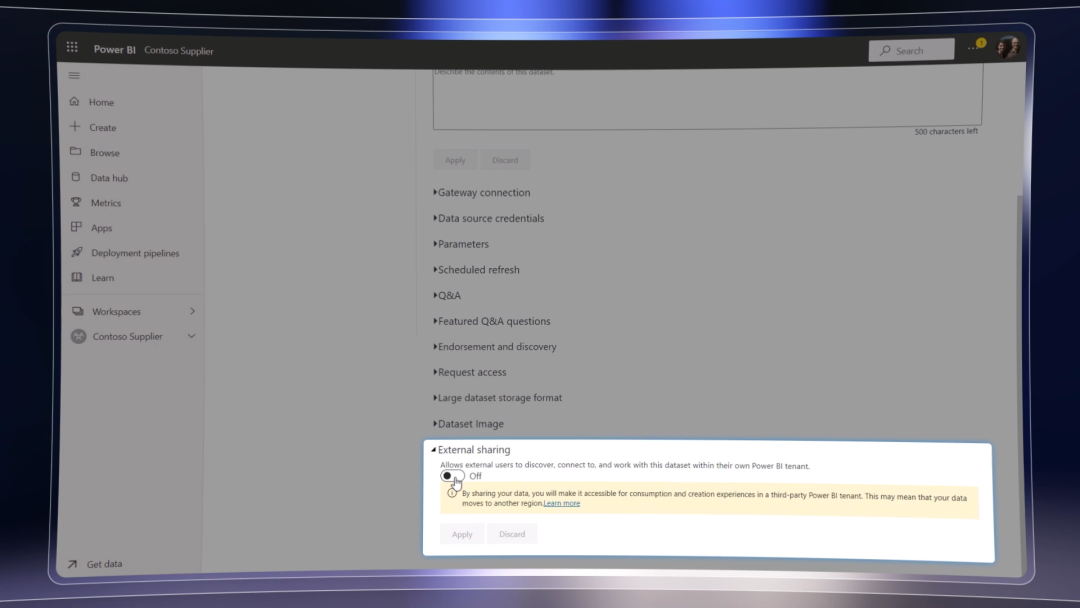The image size is (1080, 608).
Task: Click Apply under External sharing
Action: 462,534
